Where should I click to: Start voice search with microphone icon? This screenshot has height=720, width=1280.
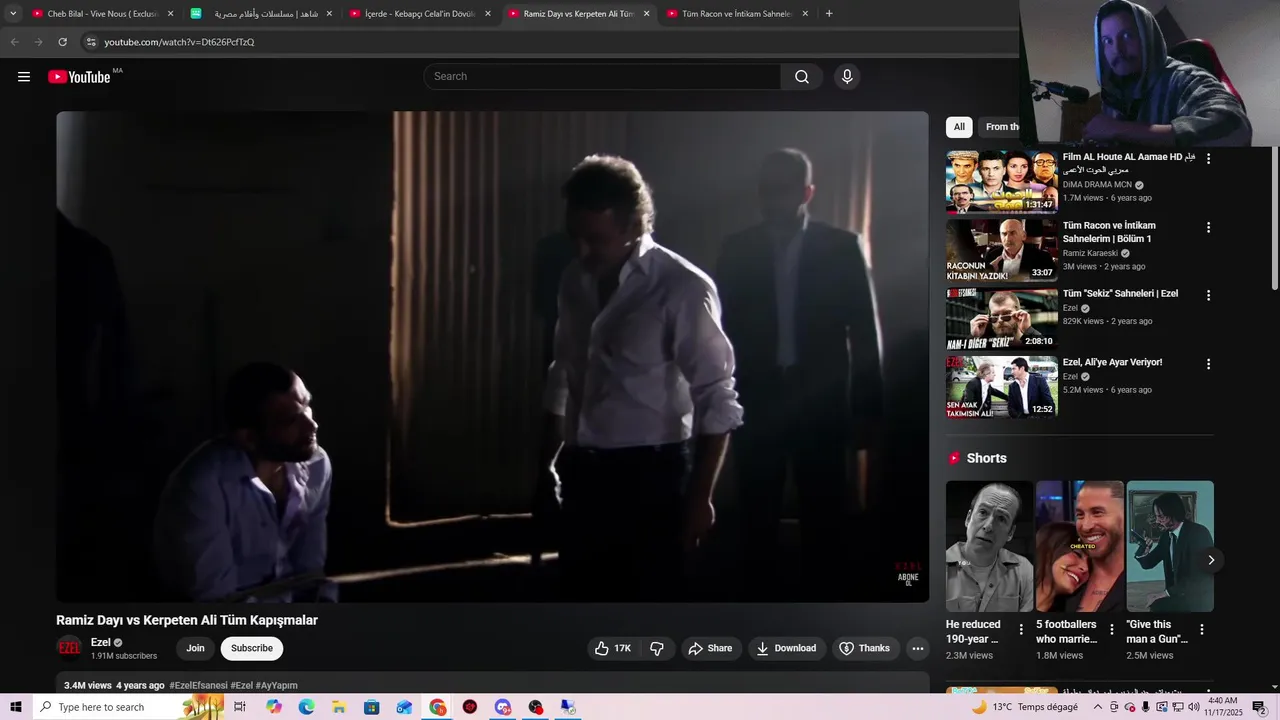point(847,77)
